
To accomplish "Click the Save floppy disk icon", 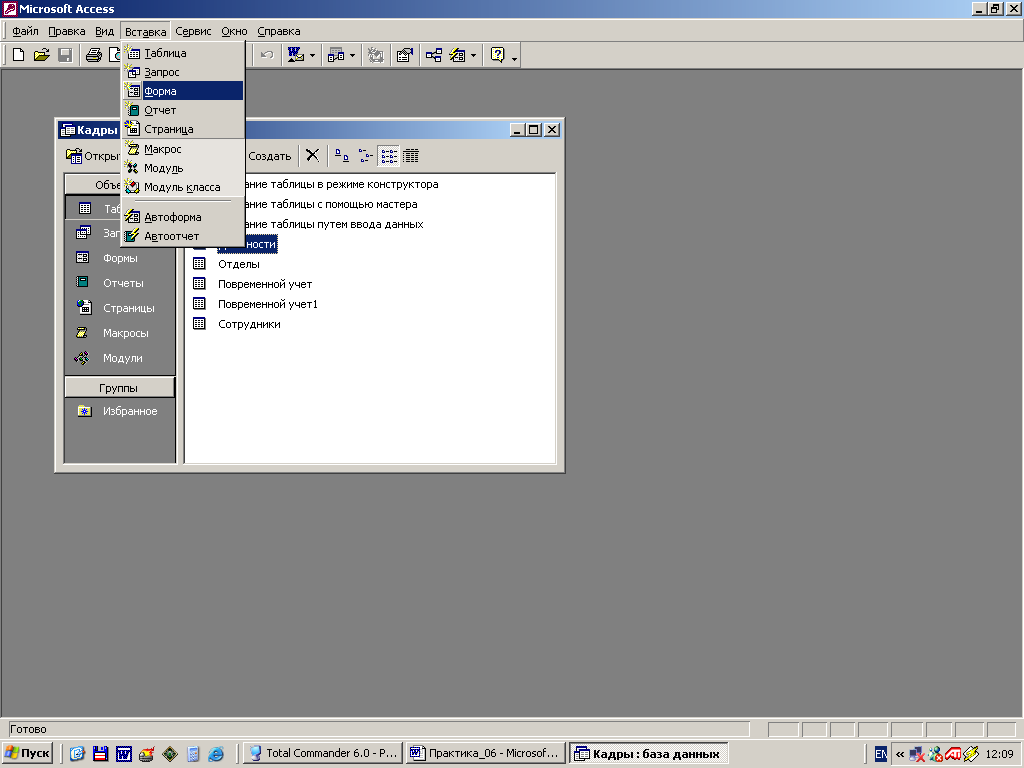I will pyautogui.click(x=65, y=55).
